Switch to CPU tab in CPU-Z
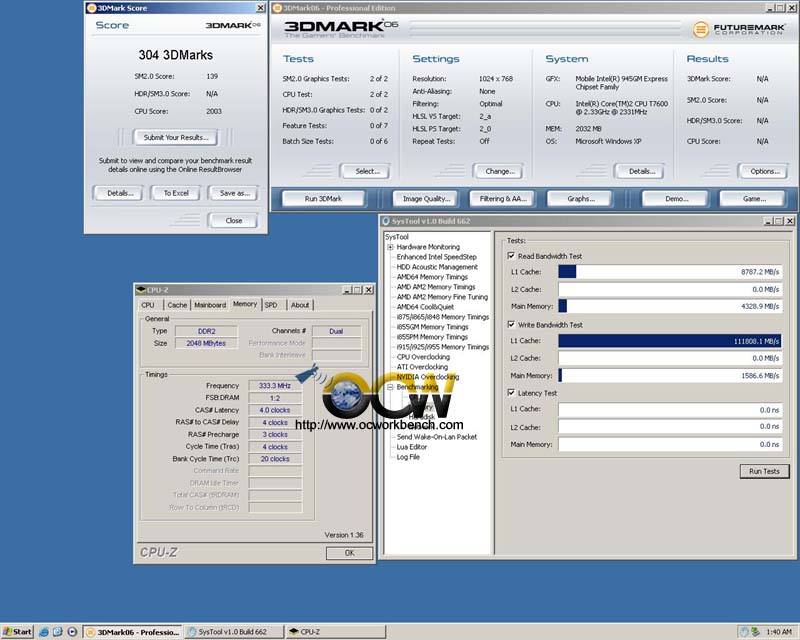The image size is (800, 640). click(x=148, y=305)
